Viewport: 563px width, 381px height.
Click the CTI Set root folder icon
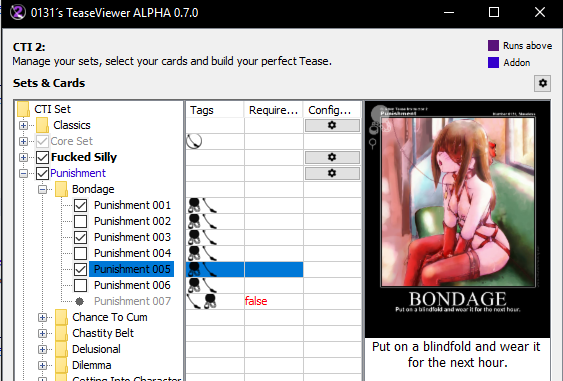pos(23,109)
